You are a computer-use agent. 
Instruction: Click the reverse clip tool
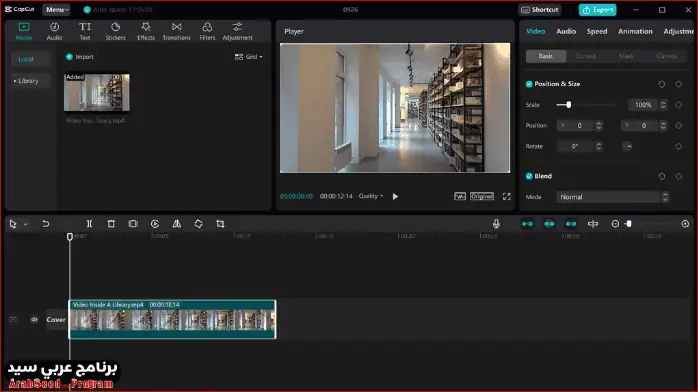tap(155, 224)
